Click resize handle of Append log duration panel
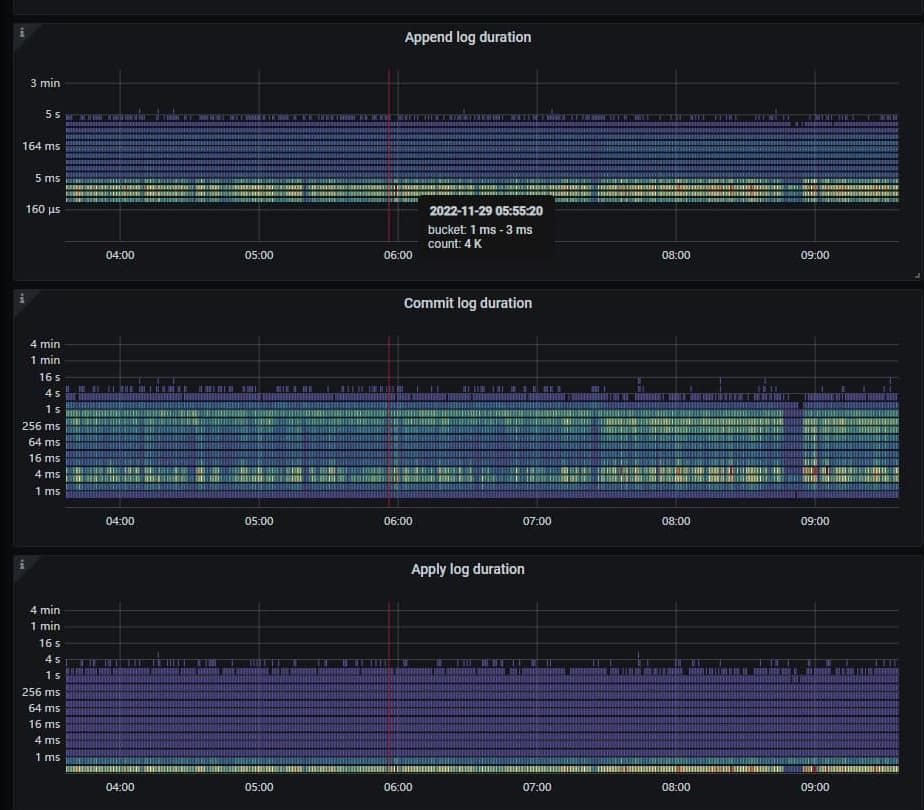 coord(916,274)
